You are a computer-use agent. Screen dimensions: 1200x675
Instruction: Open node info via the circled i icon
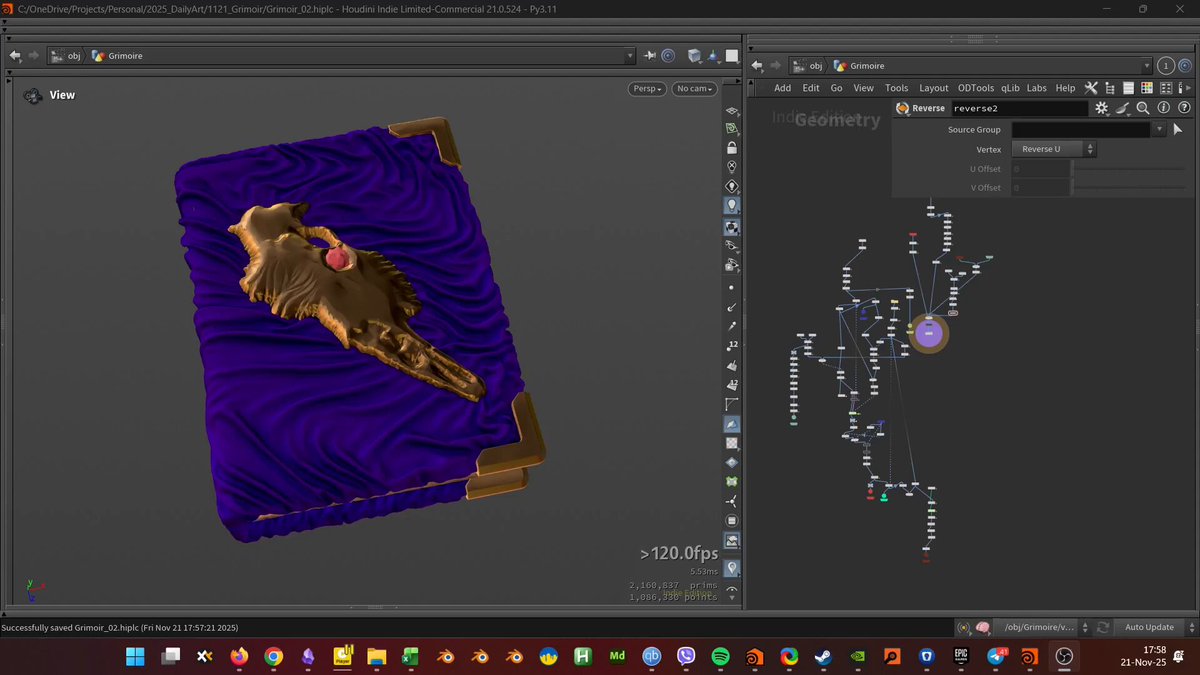[1164, 108]
